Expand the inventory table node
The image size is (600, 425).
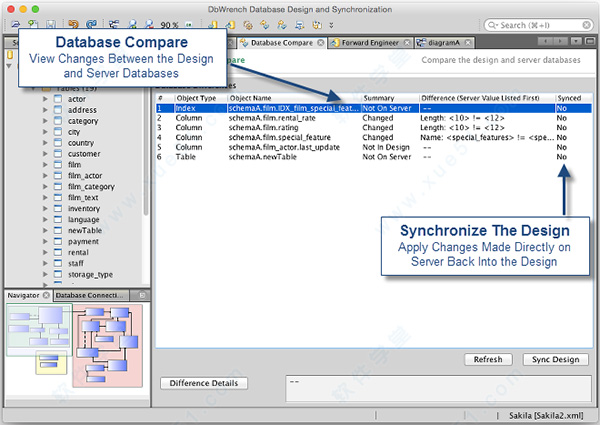tap(45, 208)
